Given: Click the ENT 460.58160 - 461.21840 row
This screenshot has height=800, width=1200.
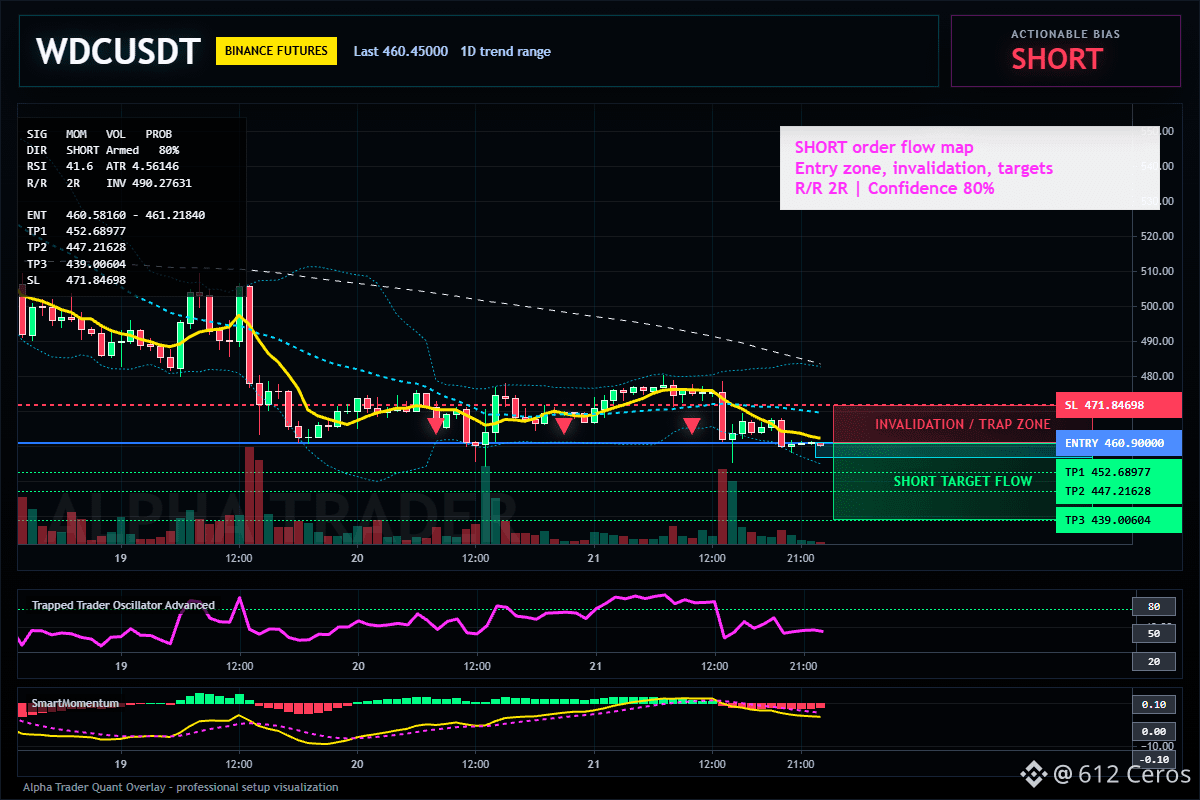Looking at the screenshot, I should 116,214.
